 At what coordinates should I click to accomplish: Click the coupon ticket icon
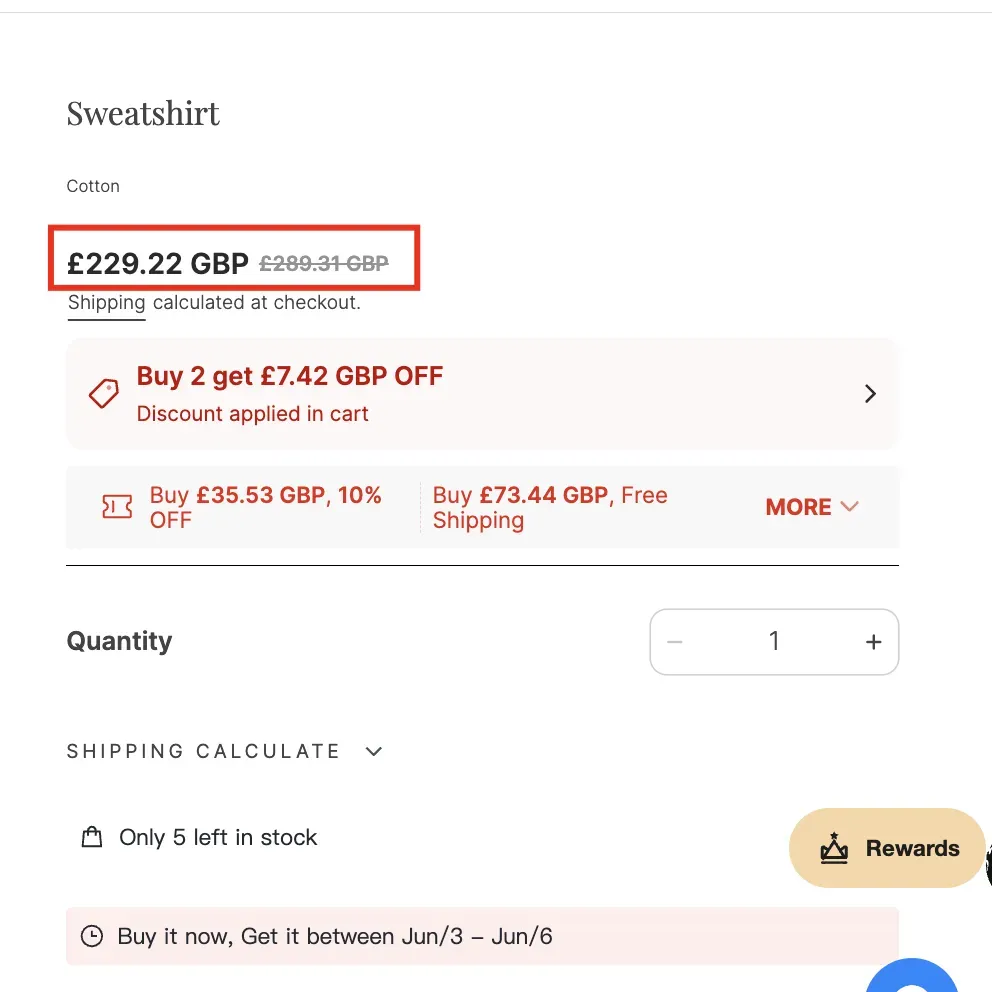[117, 507]
